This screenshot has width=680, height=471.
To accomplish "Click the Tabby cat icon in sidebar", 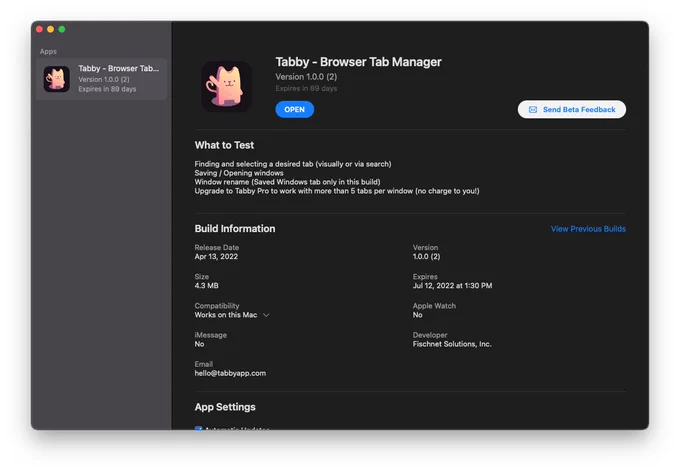I will point(57,79).
